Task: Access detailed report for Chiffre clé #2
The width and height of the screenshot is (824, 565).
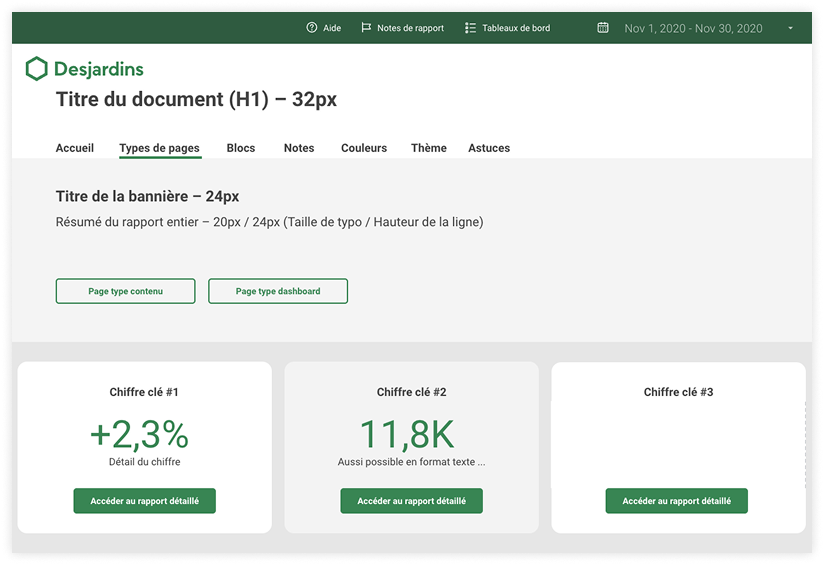Action: pyautogui.click(x=411, y=501)
